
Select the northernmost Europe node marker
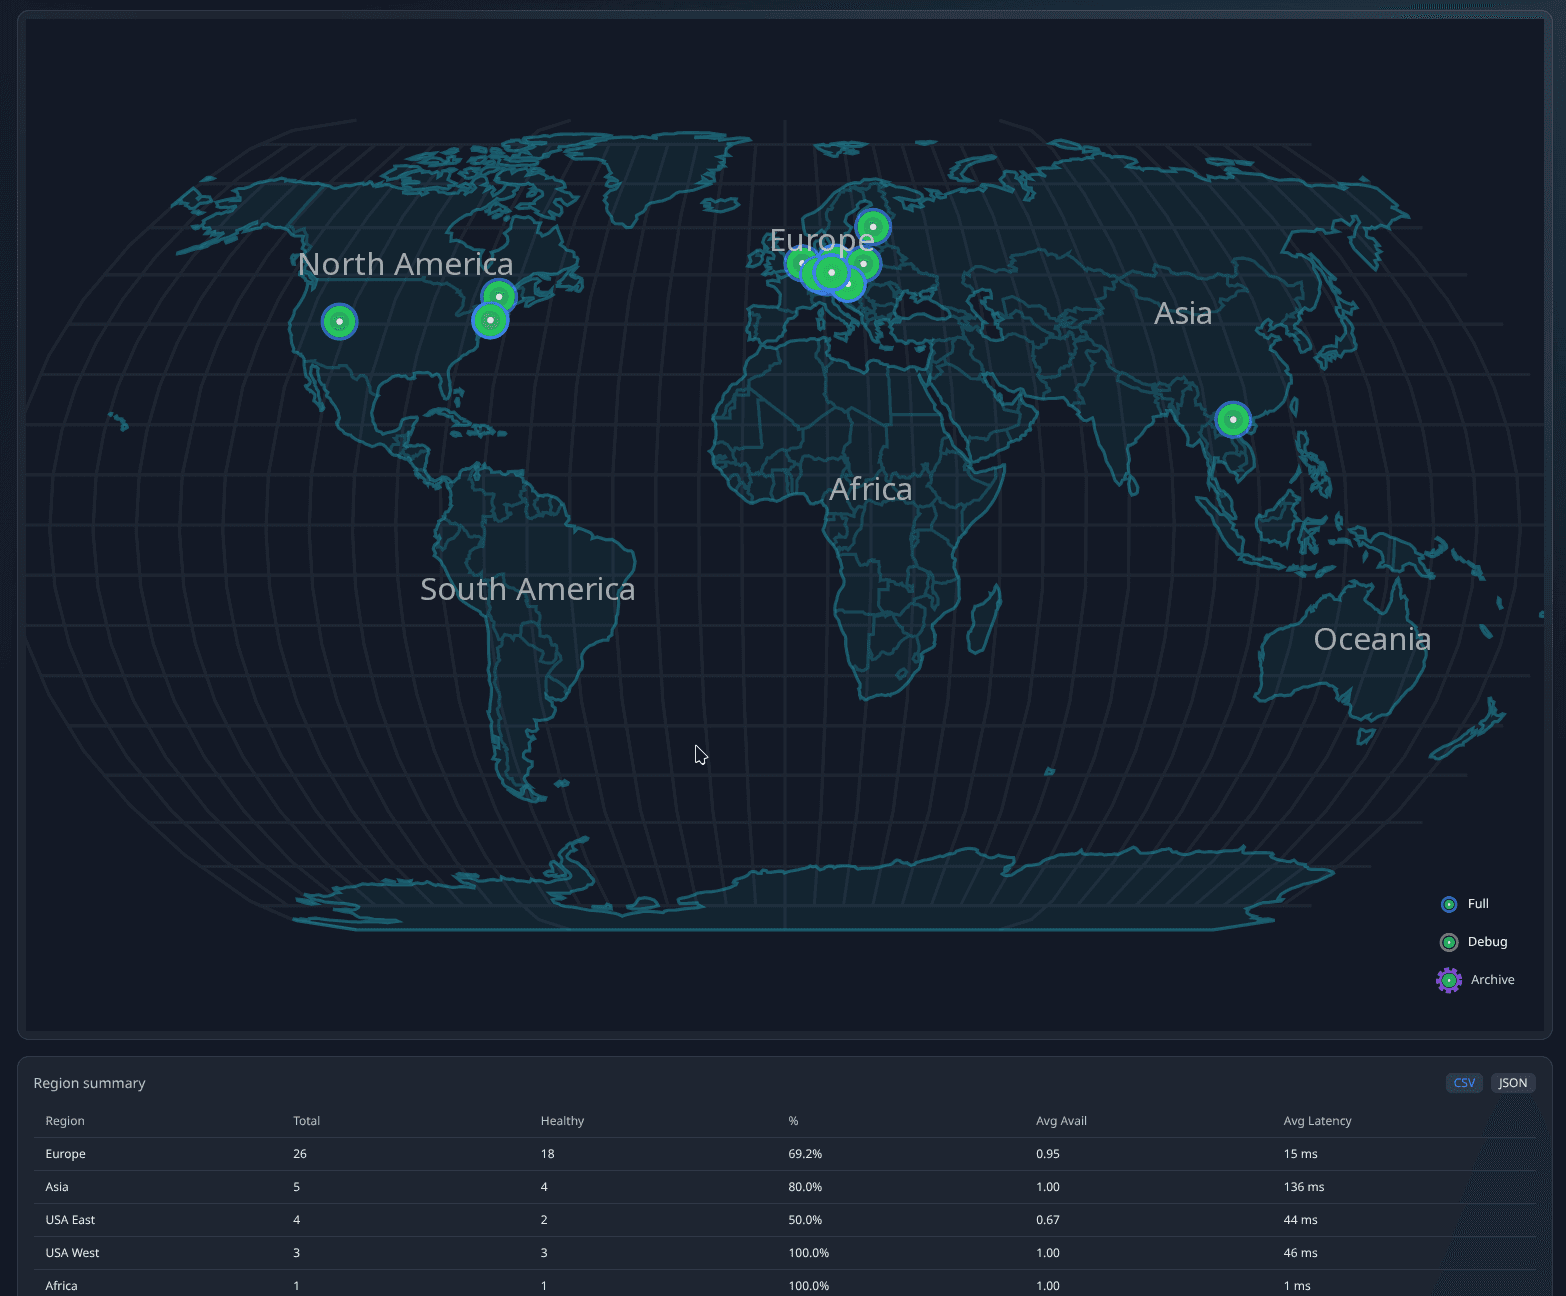873,227
